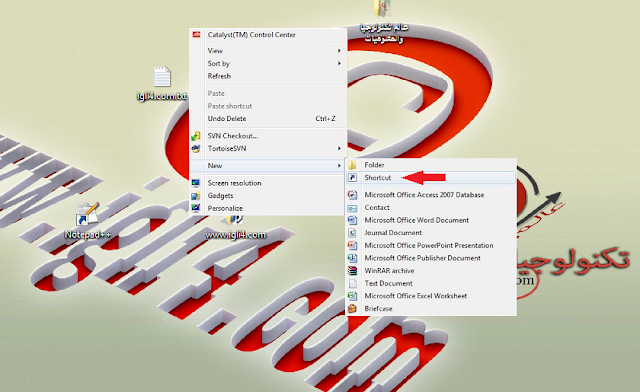This screenshot has height=392, width=640.
Task: Select the Notepad++ desktop shortcut
Action: coord(88,221)
